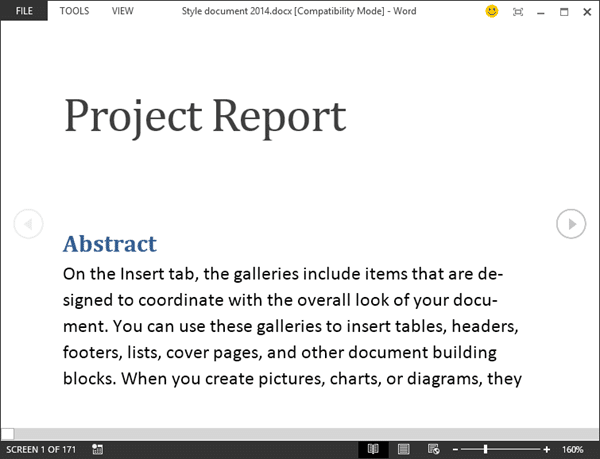Image resolution: width=600 pixels, height=459 pixels.
Task: Open the VIEW menu
Action: pyautogui.click(x=122, y=11)
